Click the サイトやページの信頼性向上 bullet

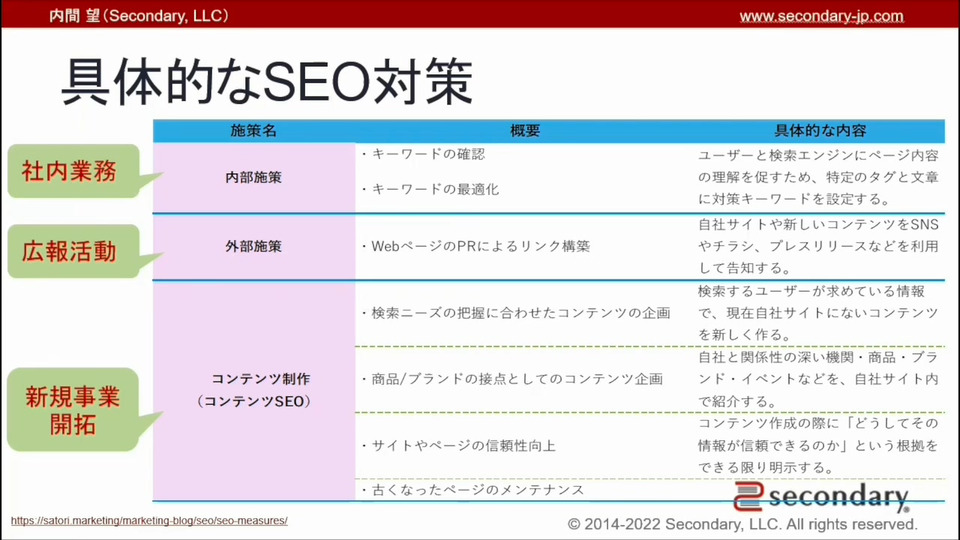pos(458,446)
